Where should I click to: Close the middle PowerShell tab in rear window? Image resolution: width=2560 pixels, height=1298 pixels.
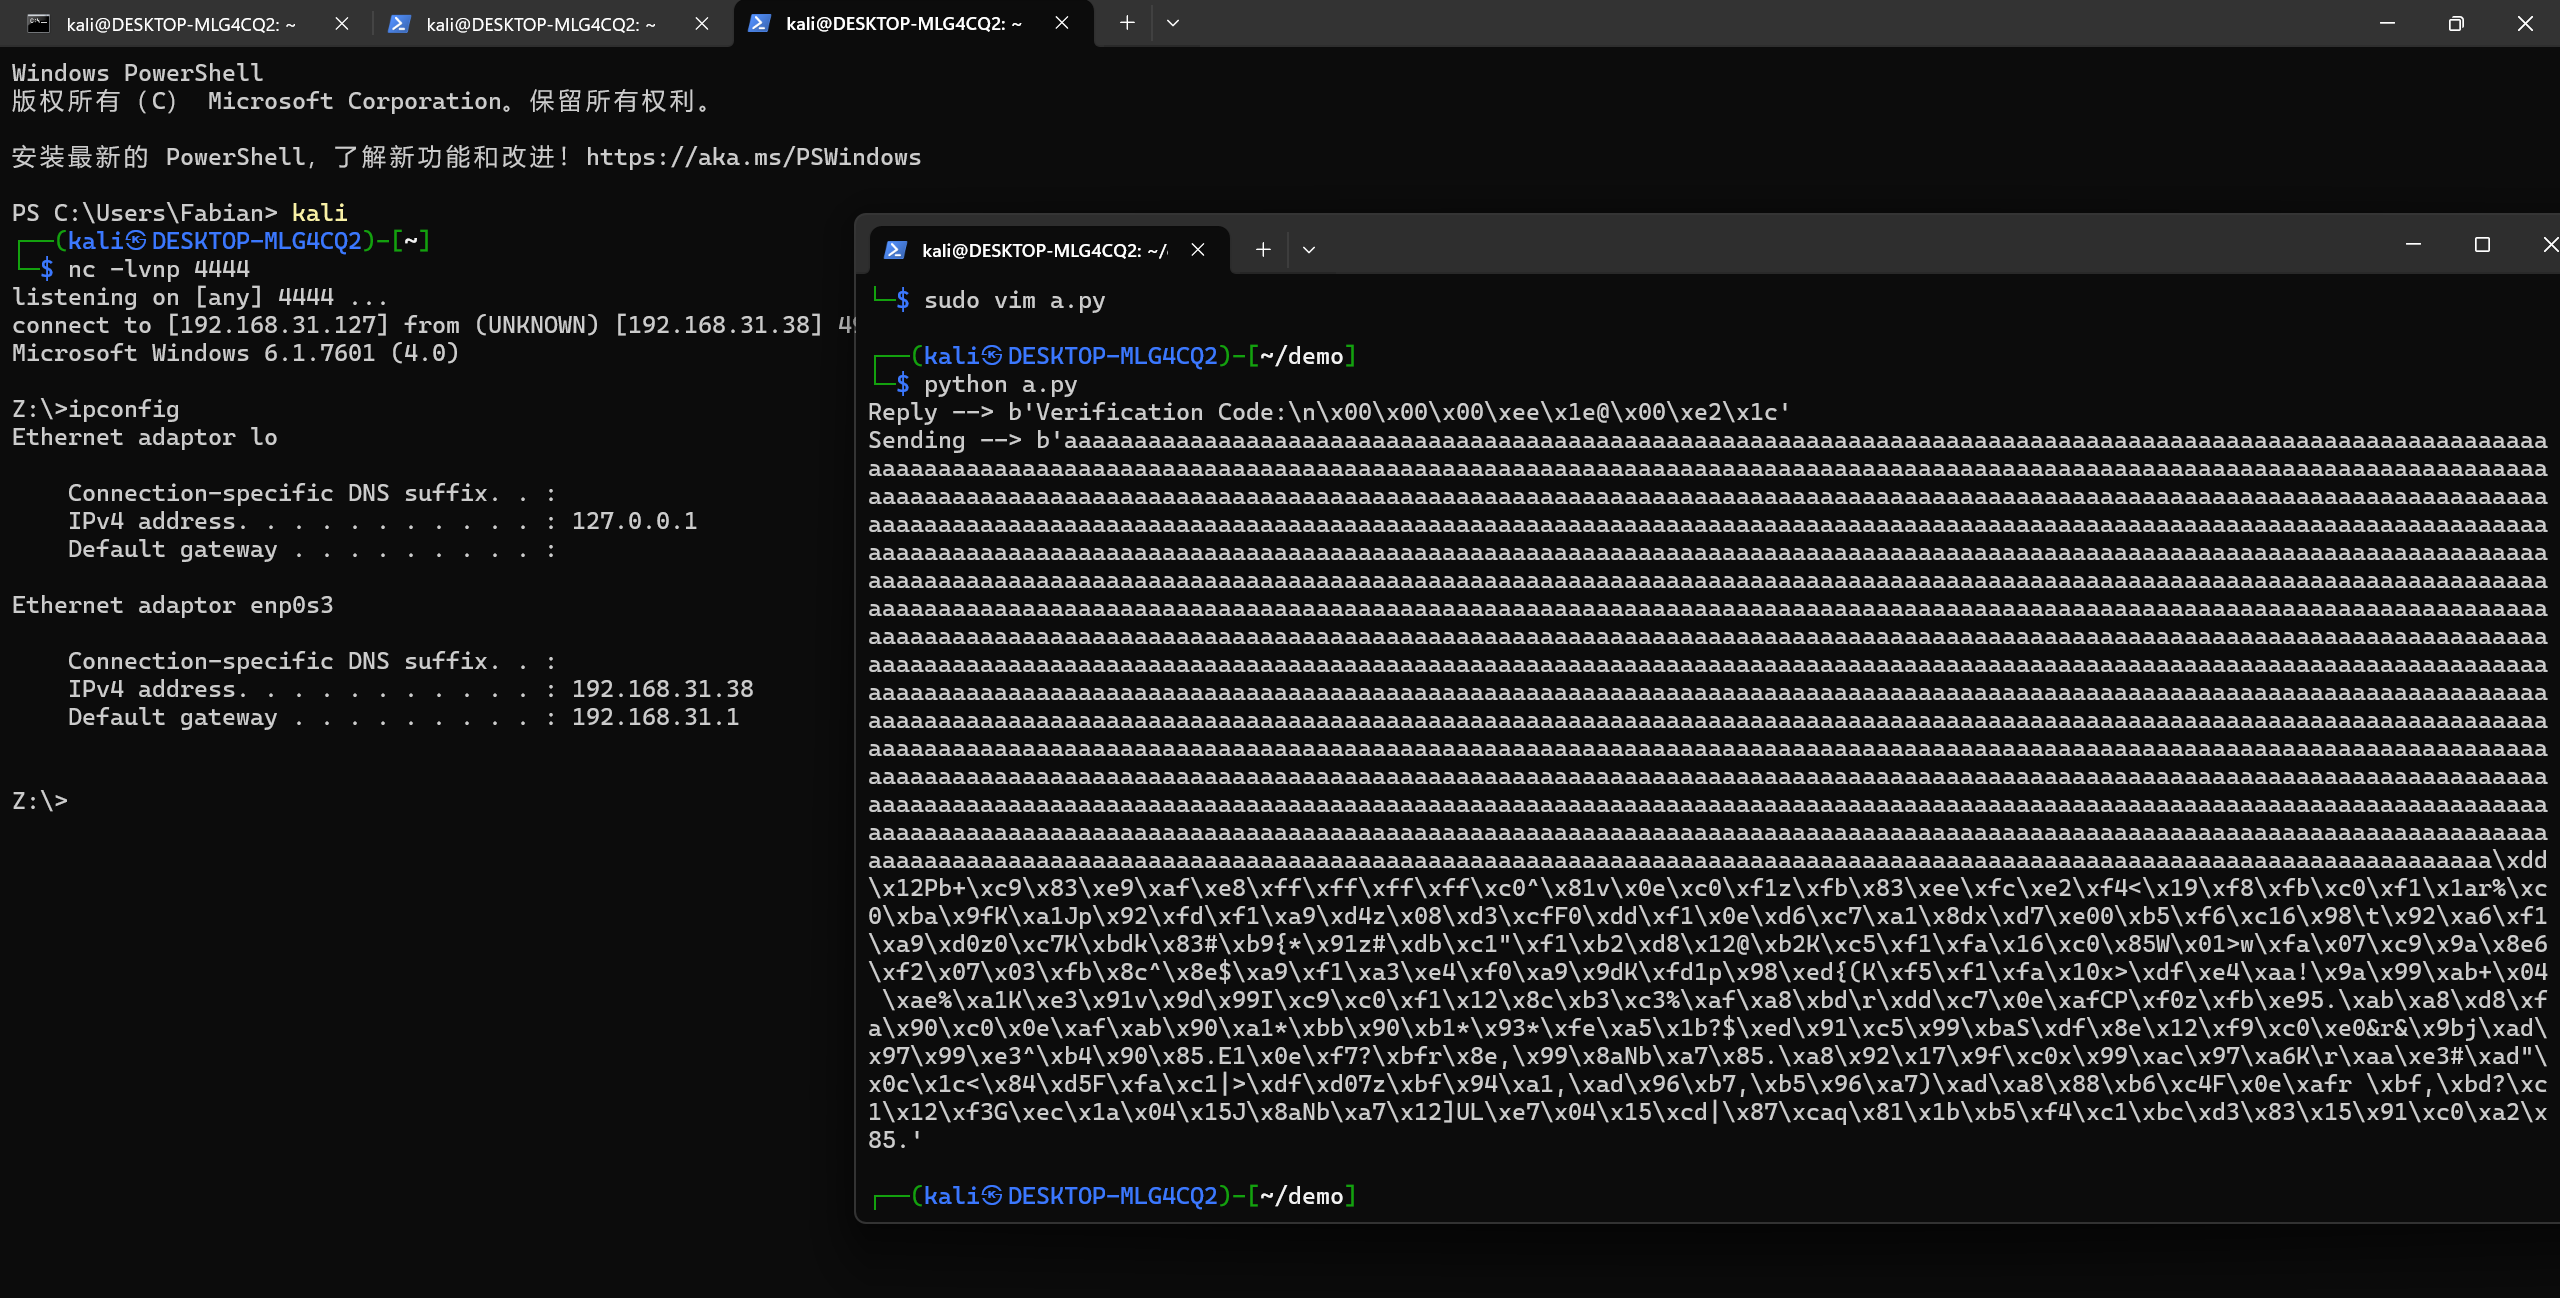tap(702, 24)
